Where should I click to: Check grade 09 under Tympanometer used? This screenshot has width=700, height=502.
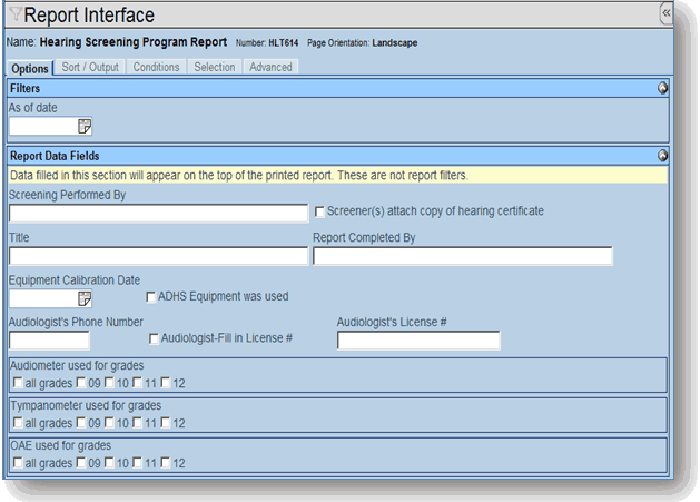coord(81,422)
